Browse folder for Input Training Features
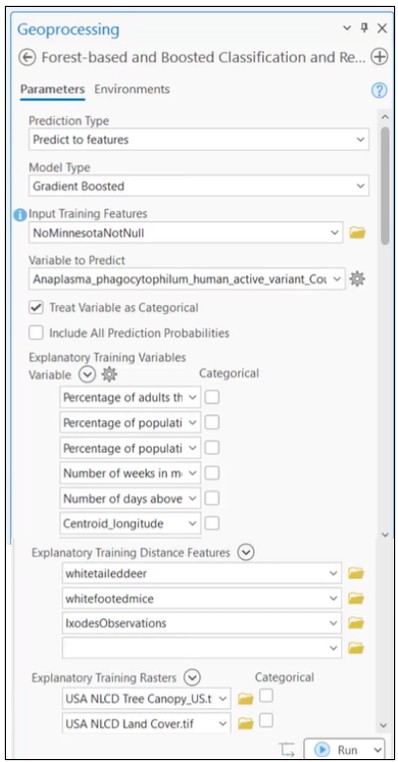Image resolution: width=398 pixels, height=762 pixels. (x=358, y=233)
